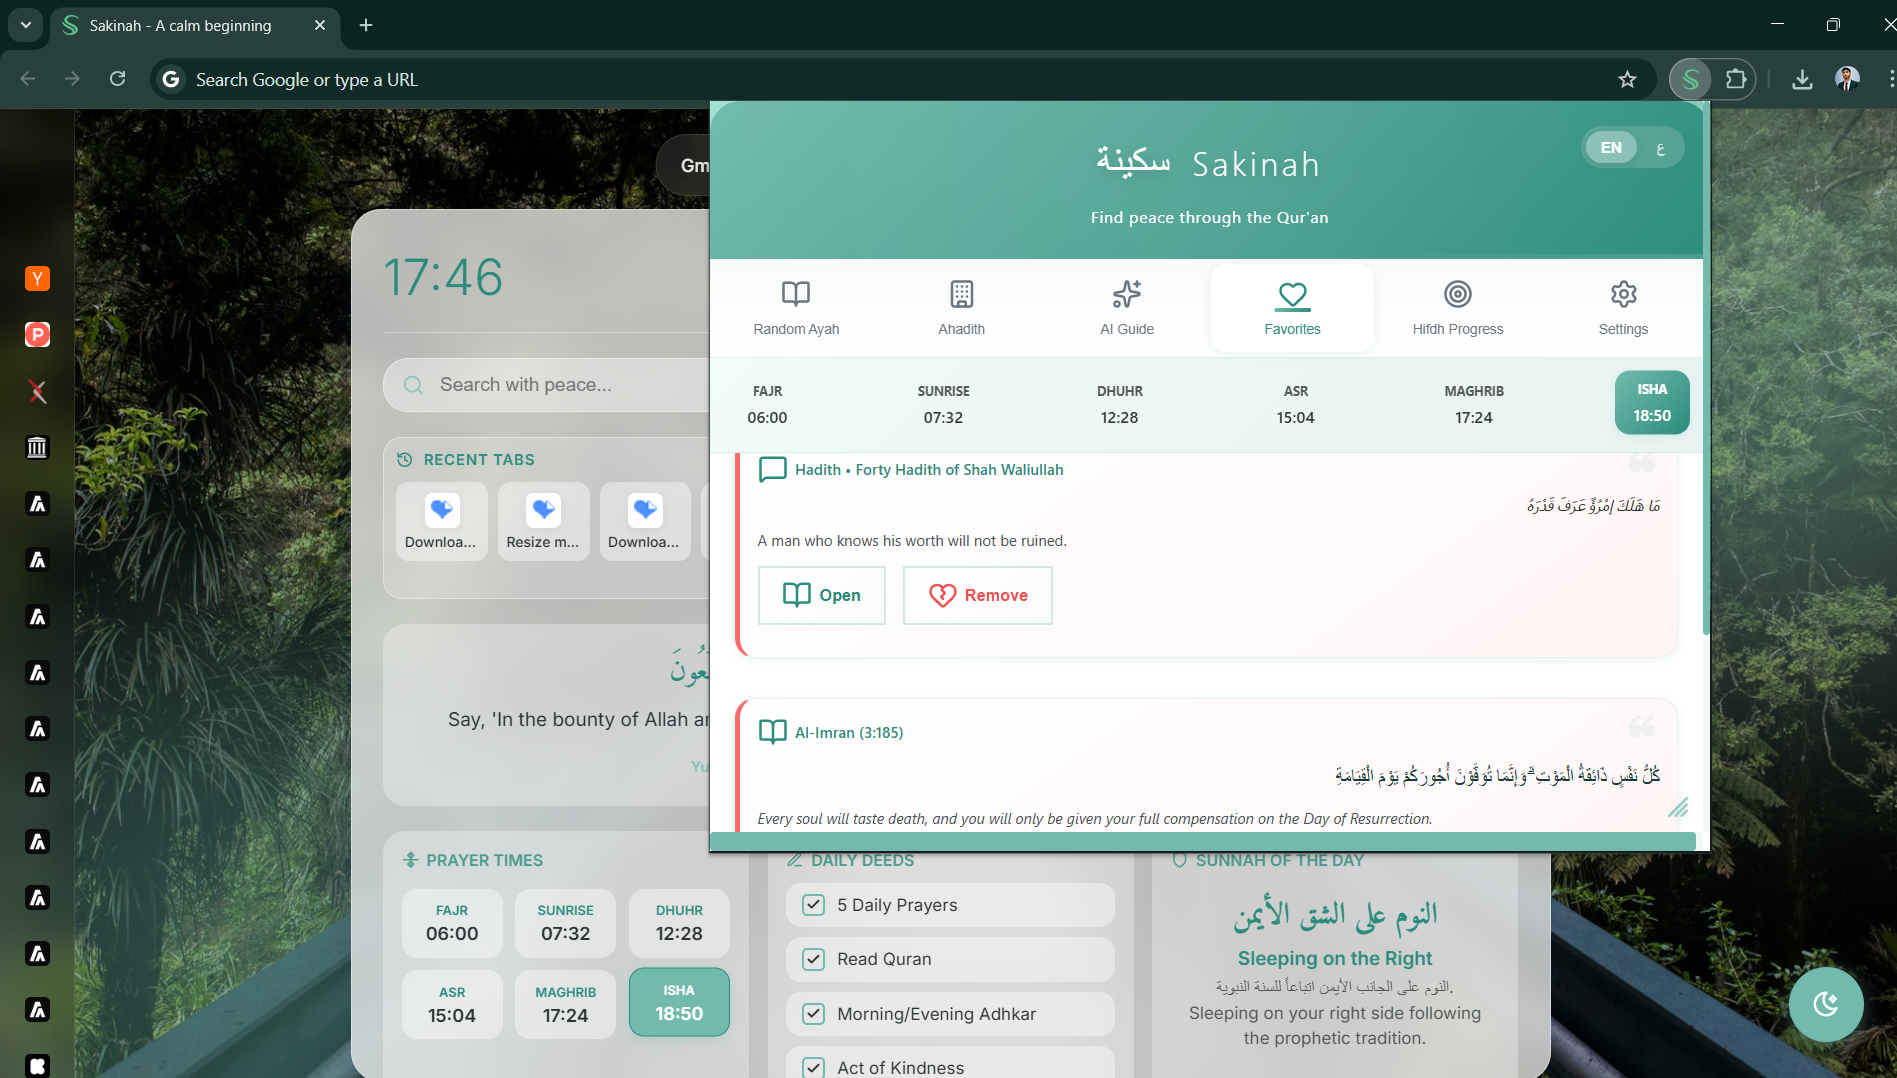This screenshot has width=1897, height=1078.
Task: Open Chrome's downloads icon
Action: 1803,79
